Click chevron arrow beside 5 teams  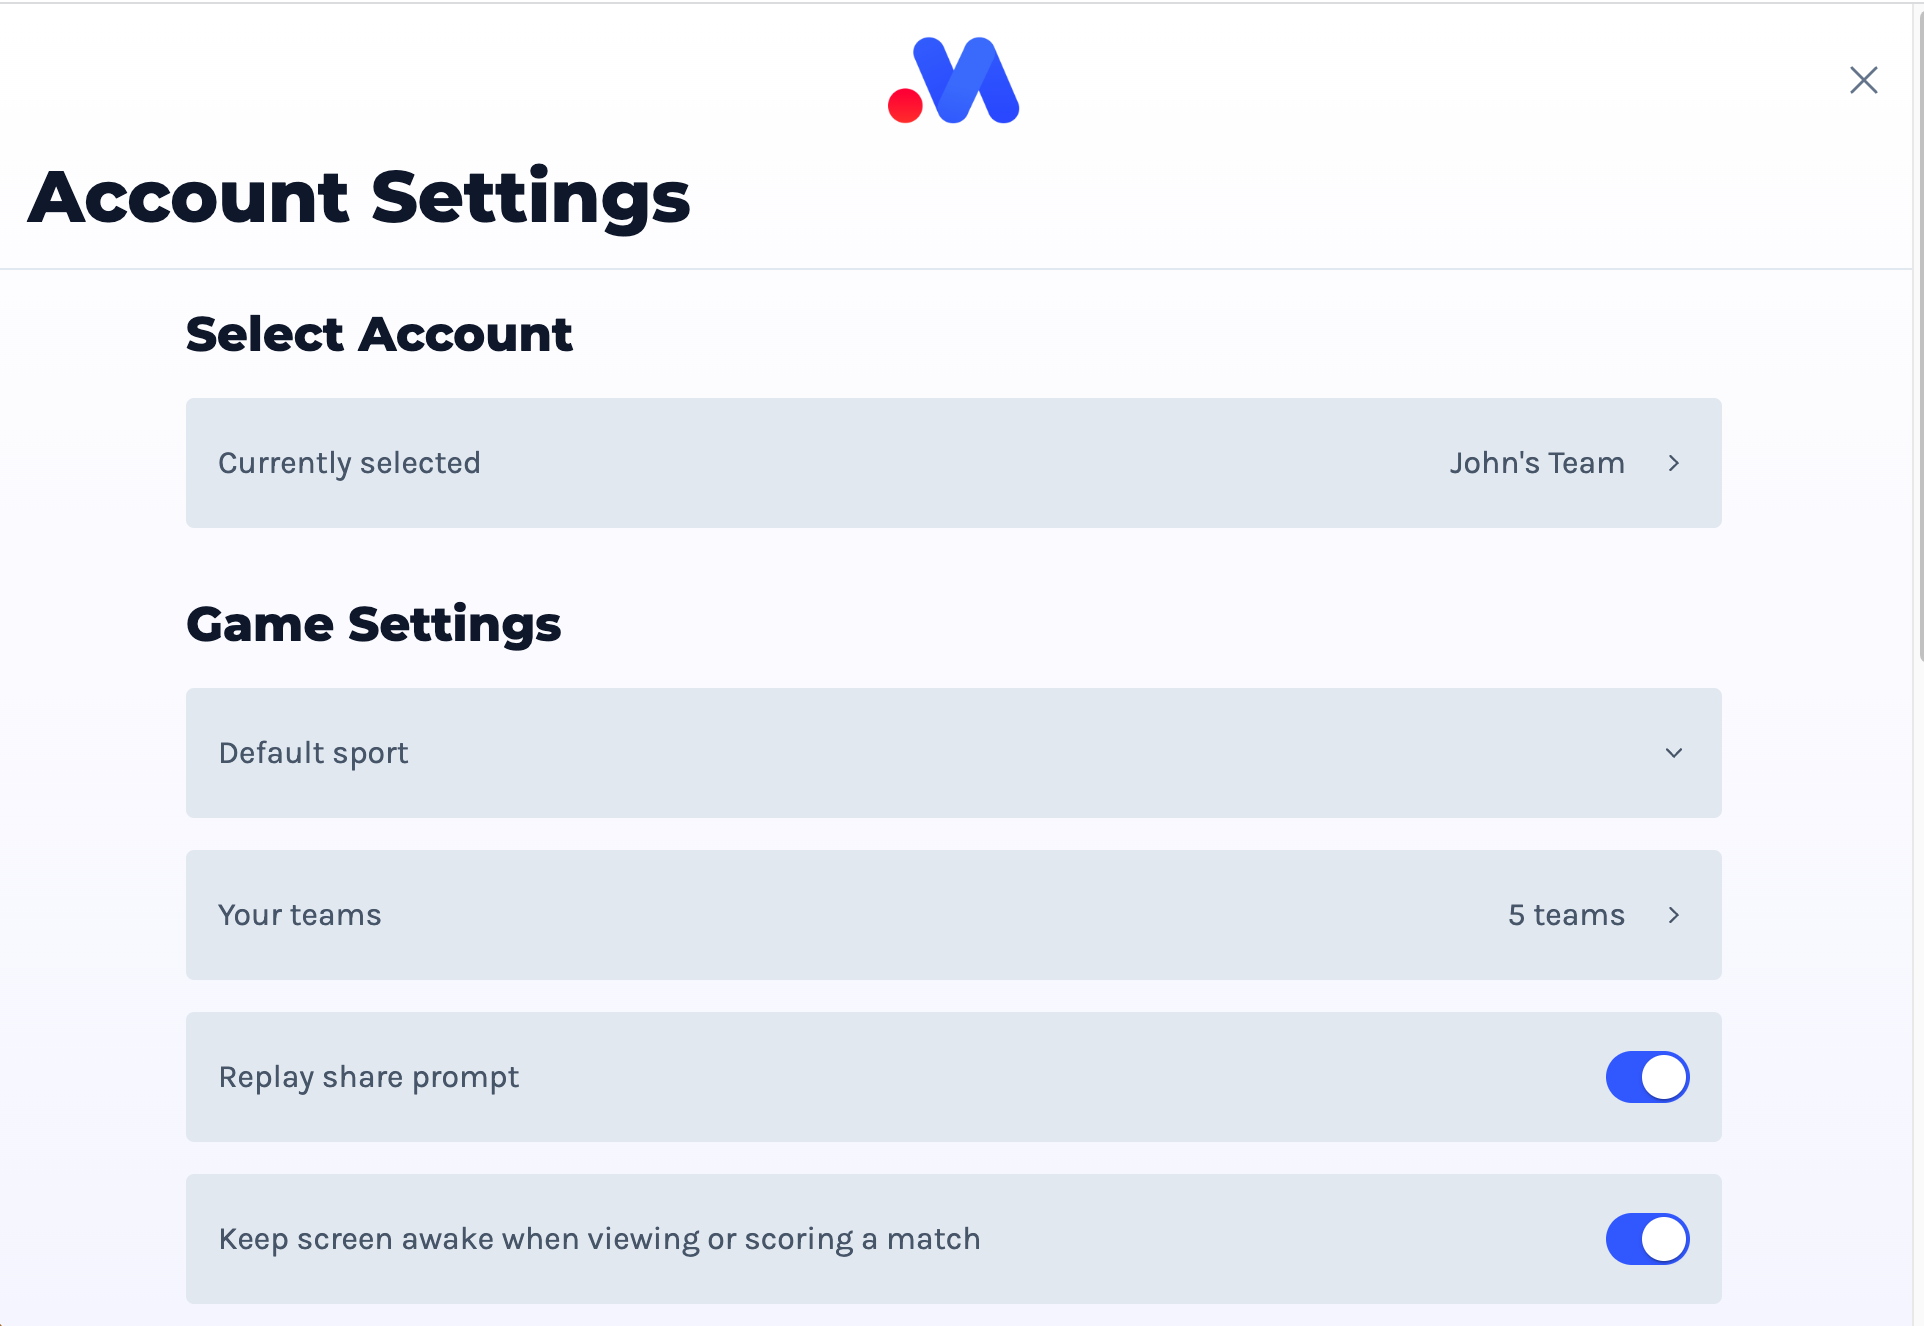(x=1674, y=915)
